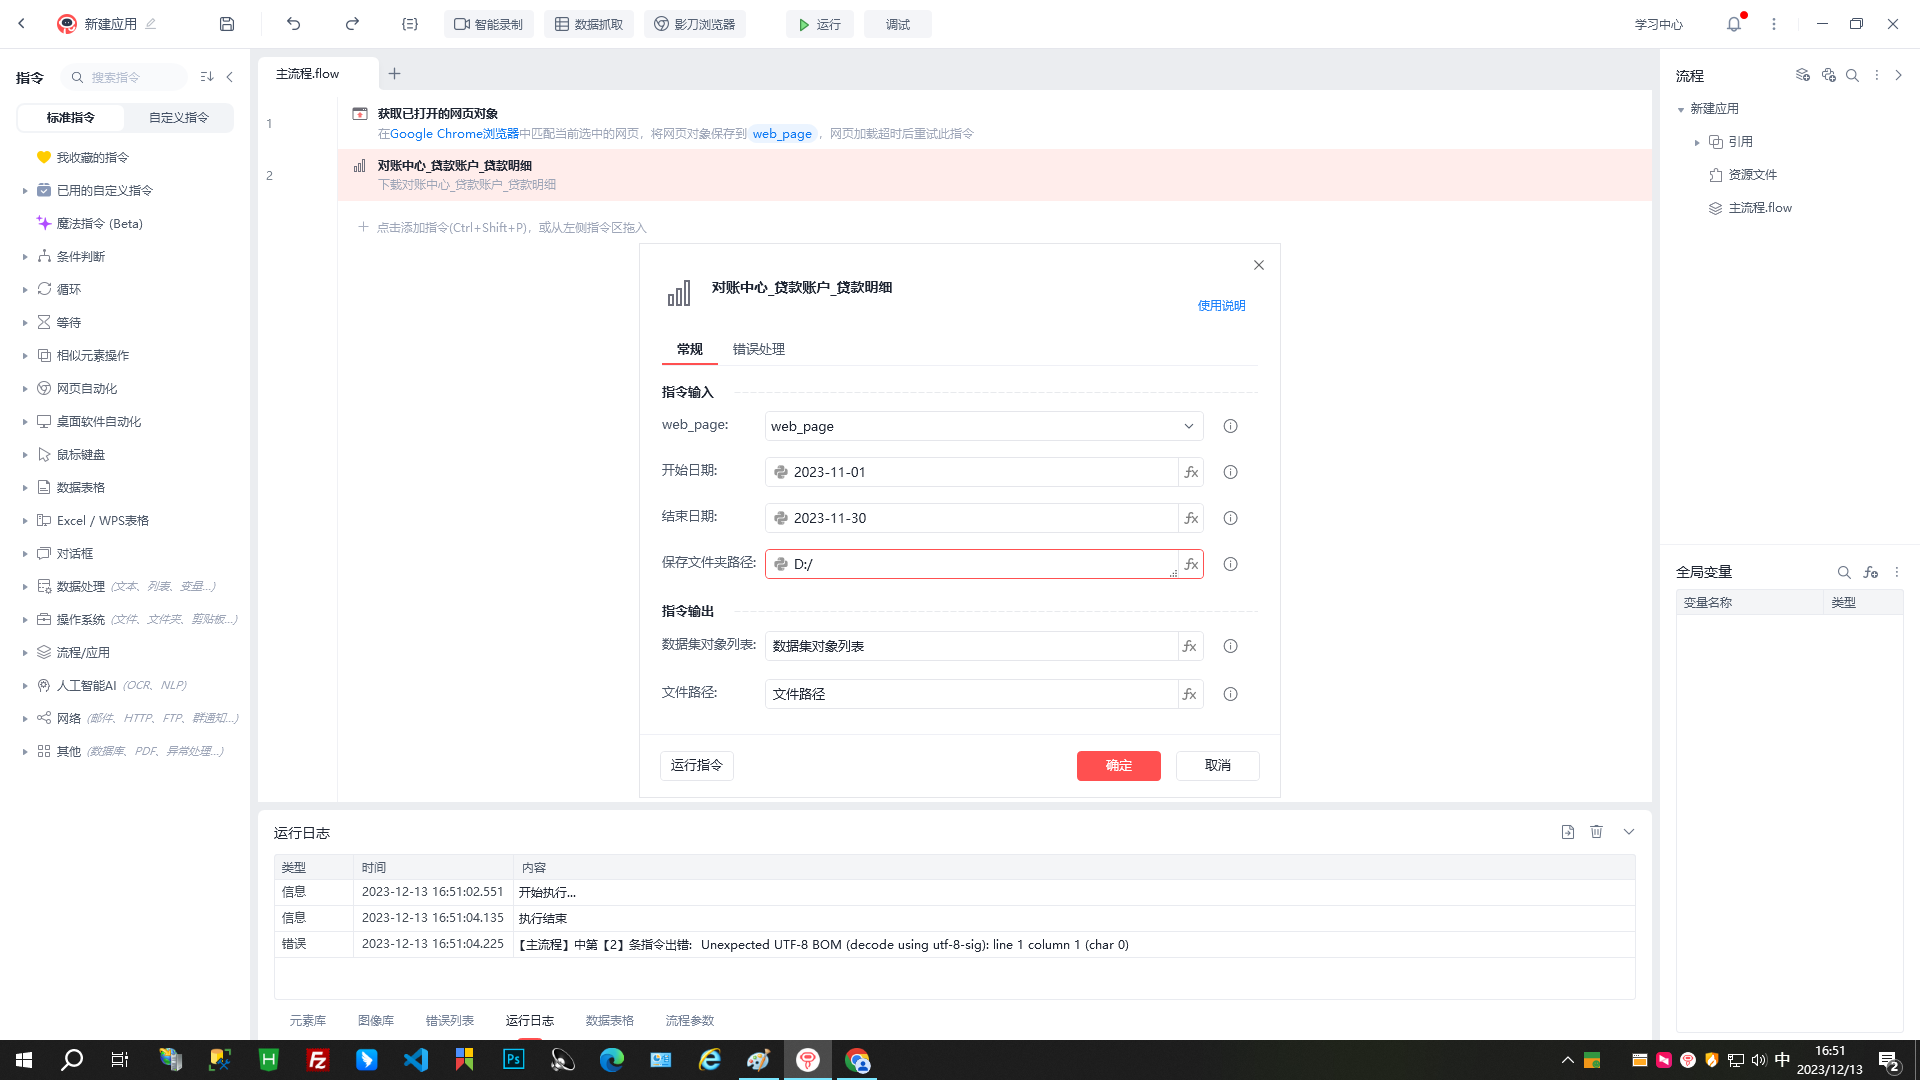This screenshot has height=1080, width=1920.
Task: Click the 数据抓取 toolbar button
Action: click(589, 24)
